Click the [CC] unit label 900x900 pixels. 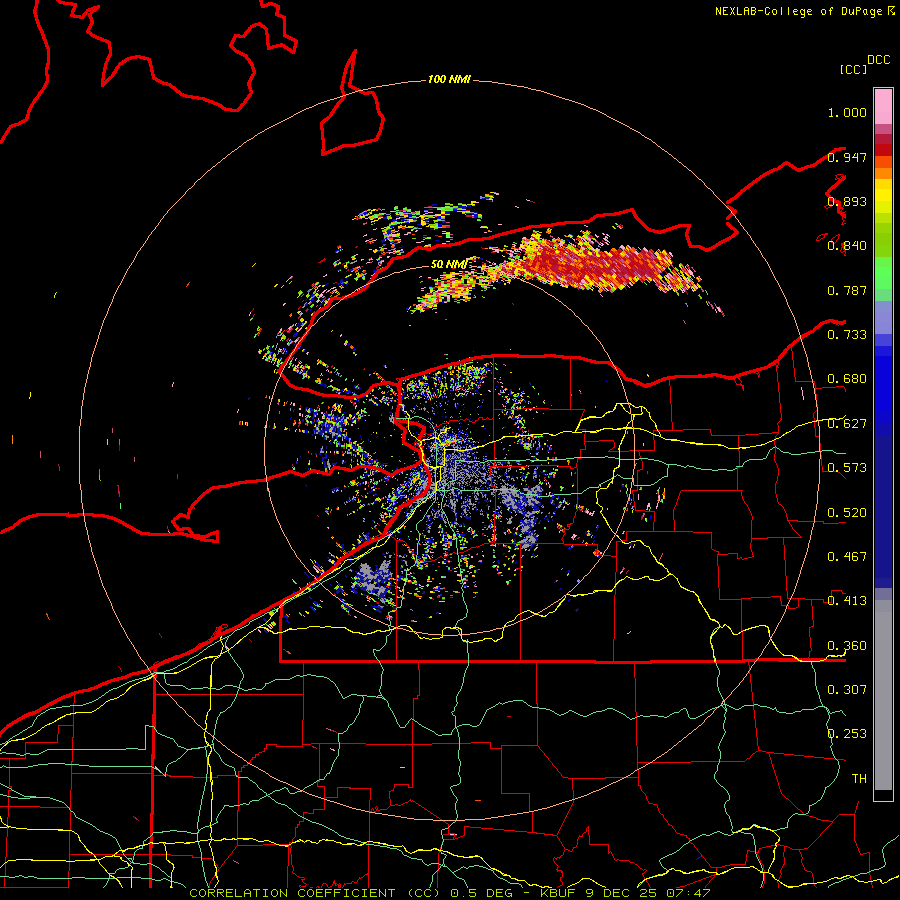coord(853,69)
